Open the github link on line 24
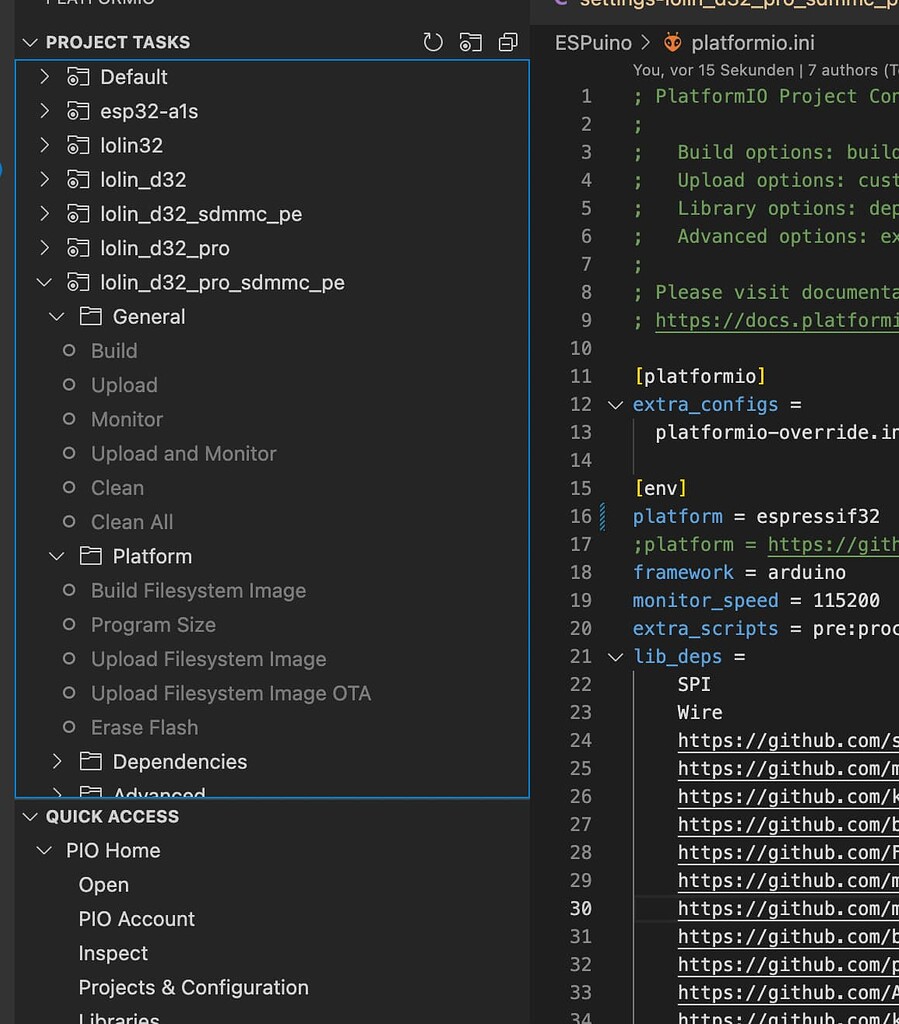 click(x=788, y=741)
